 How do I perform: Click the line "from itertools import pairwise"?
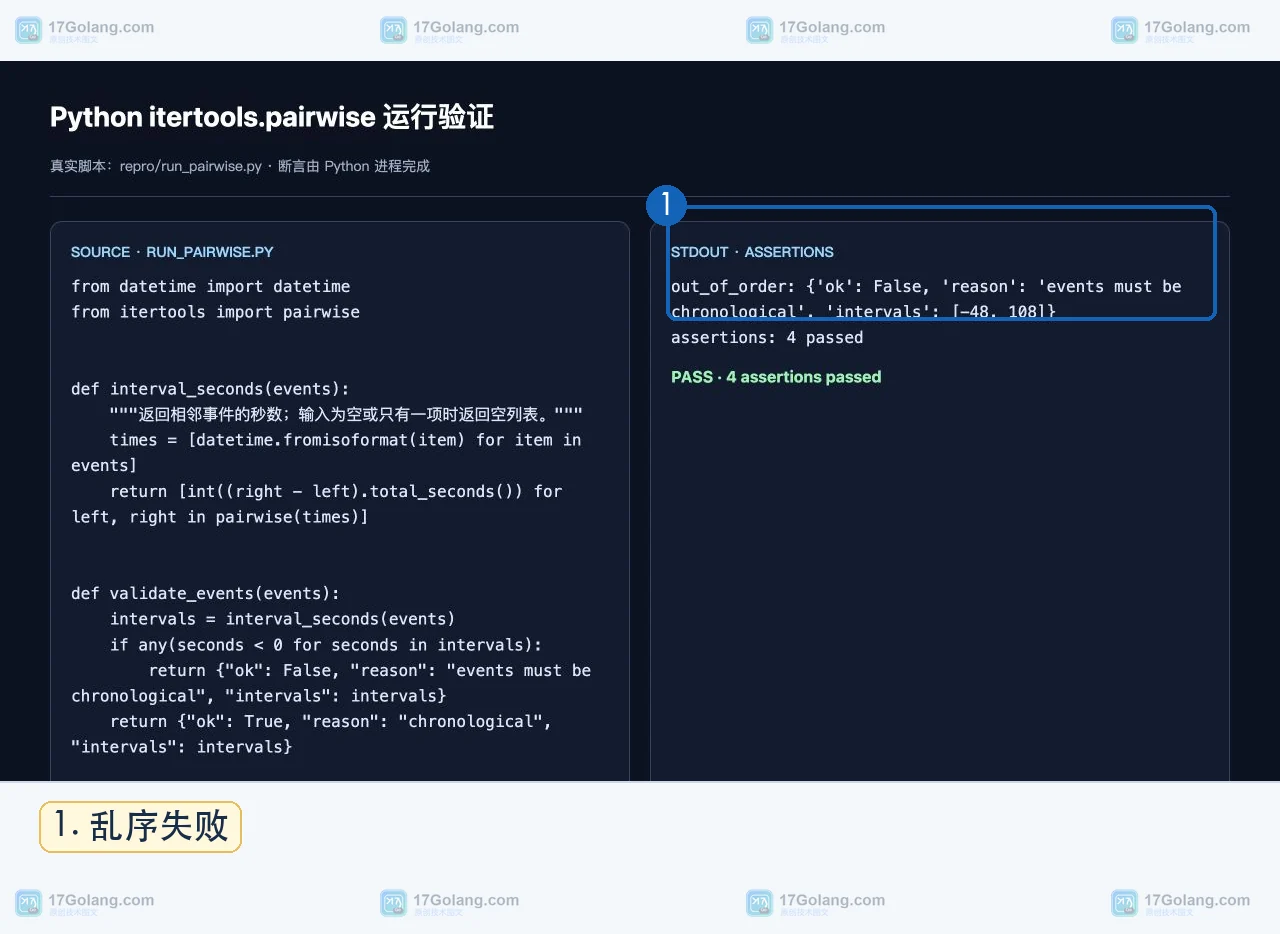pyautogui.click(x=215, y=312)
